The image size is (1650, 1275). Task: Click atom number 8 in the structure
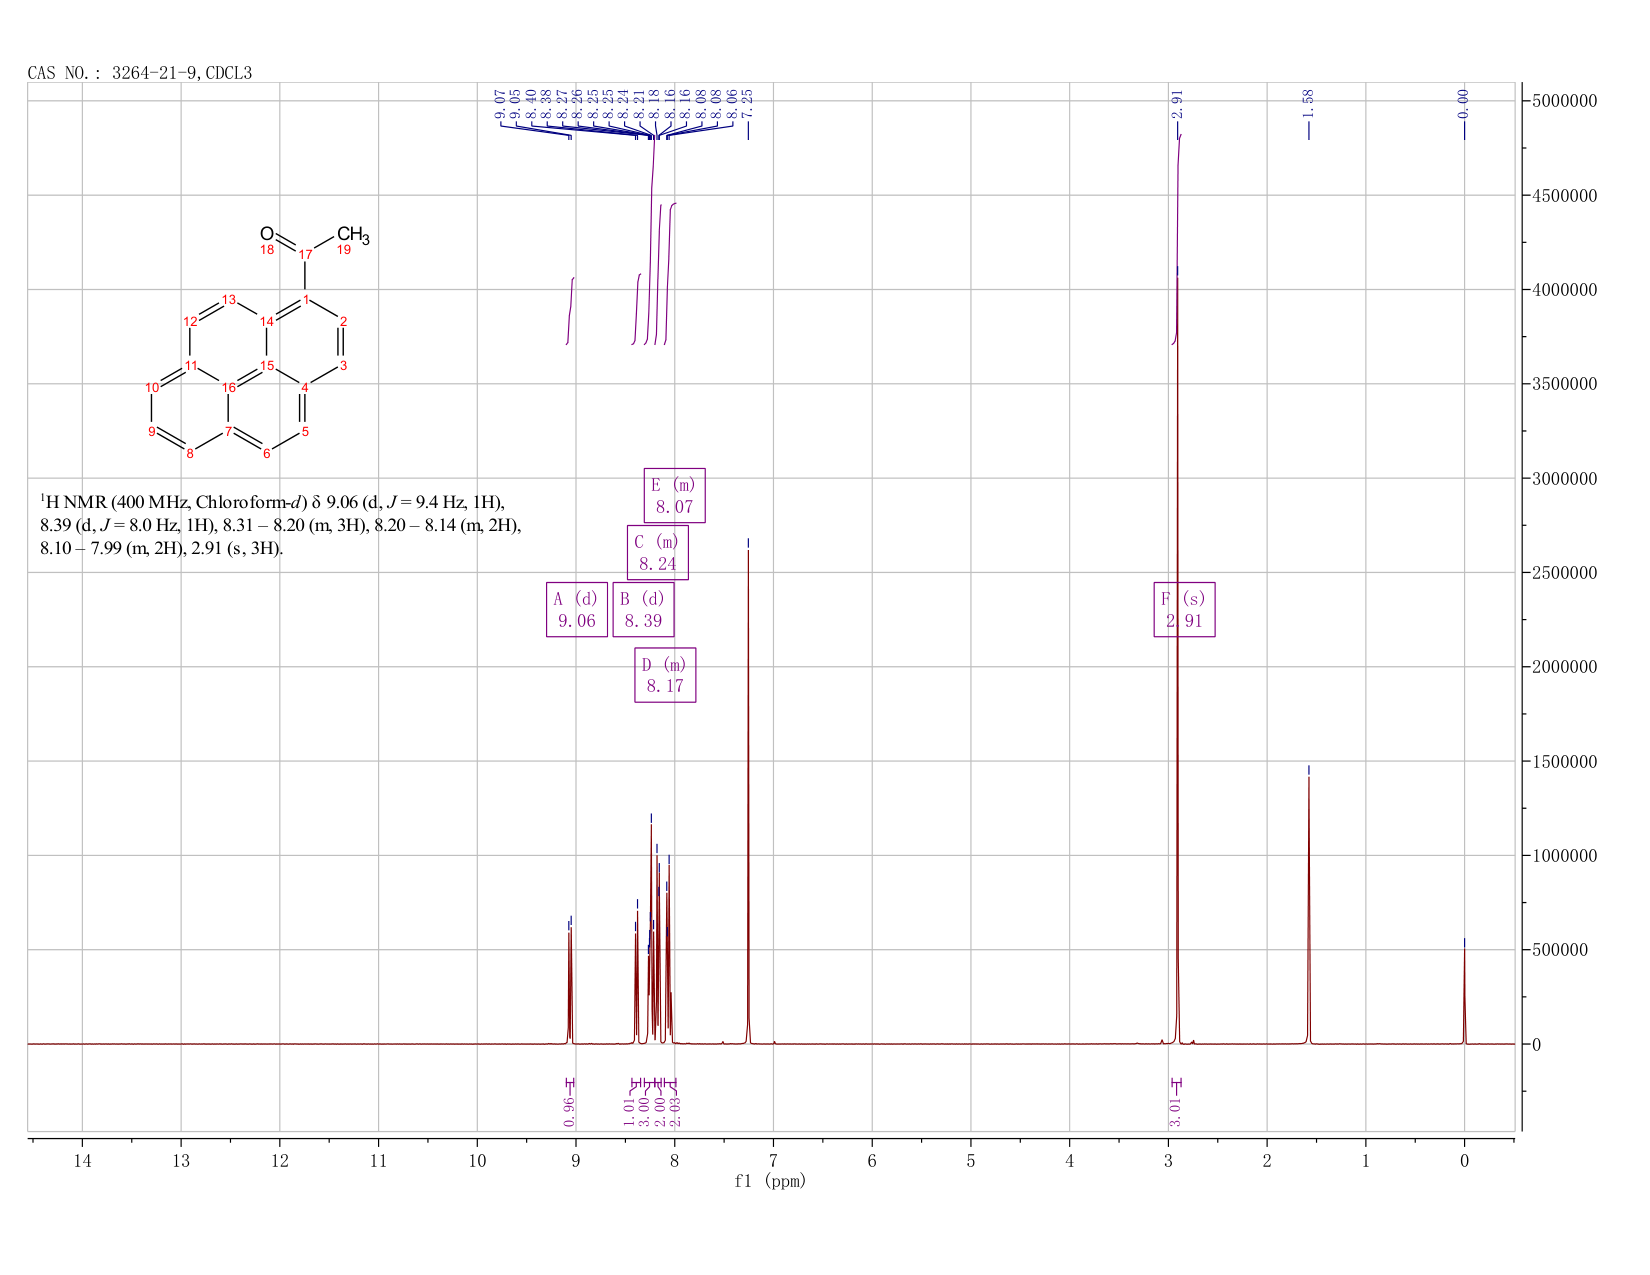pyautogui.click(x=190, y=454)
